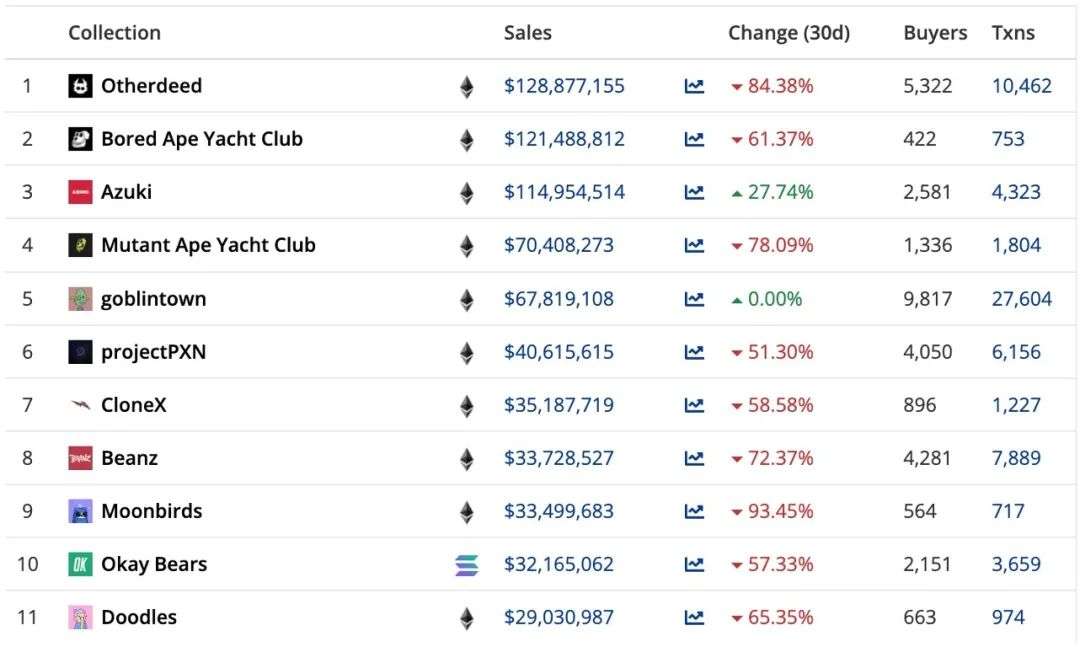Click the Okay Bears green logo
The image size is (1080, 652).
[x=80, y=564]
